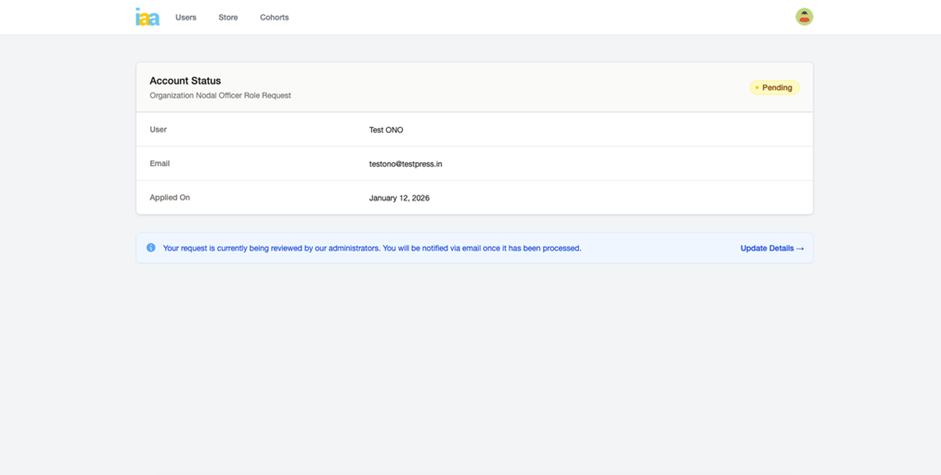
Task: Open the Users menu item
Action: (186, 17)
